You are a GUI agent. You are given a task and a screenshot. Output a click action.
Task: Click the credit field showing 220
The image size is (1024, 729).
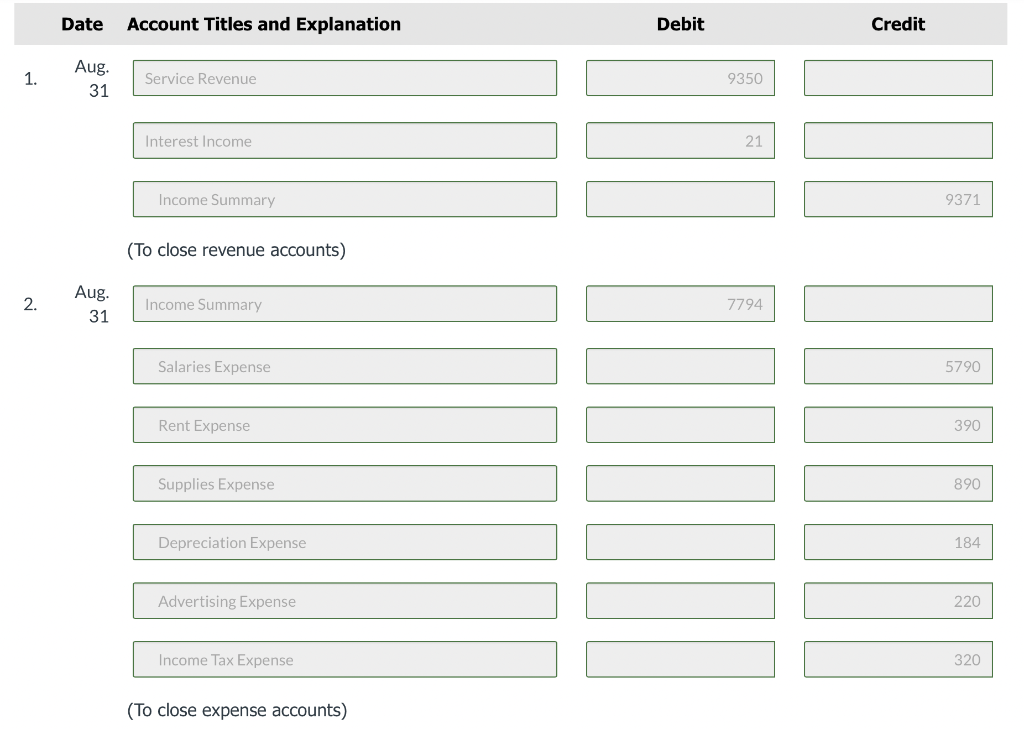898,602
